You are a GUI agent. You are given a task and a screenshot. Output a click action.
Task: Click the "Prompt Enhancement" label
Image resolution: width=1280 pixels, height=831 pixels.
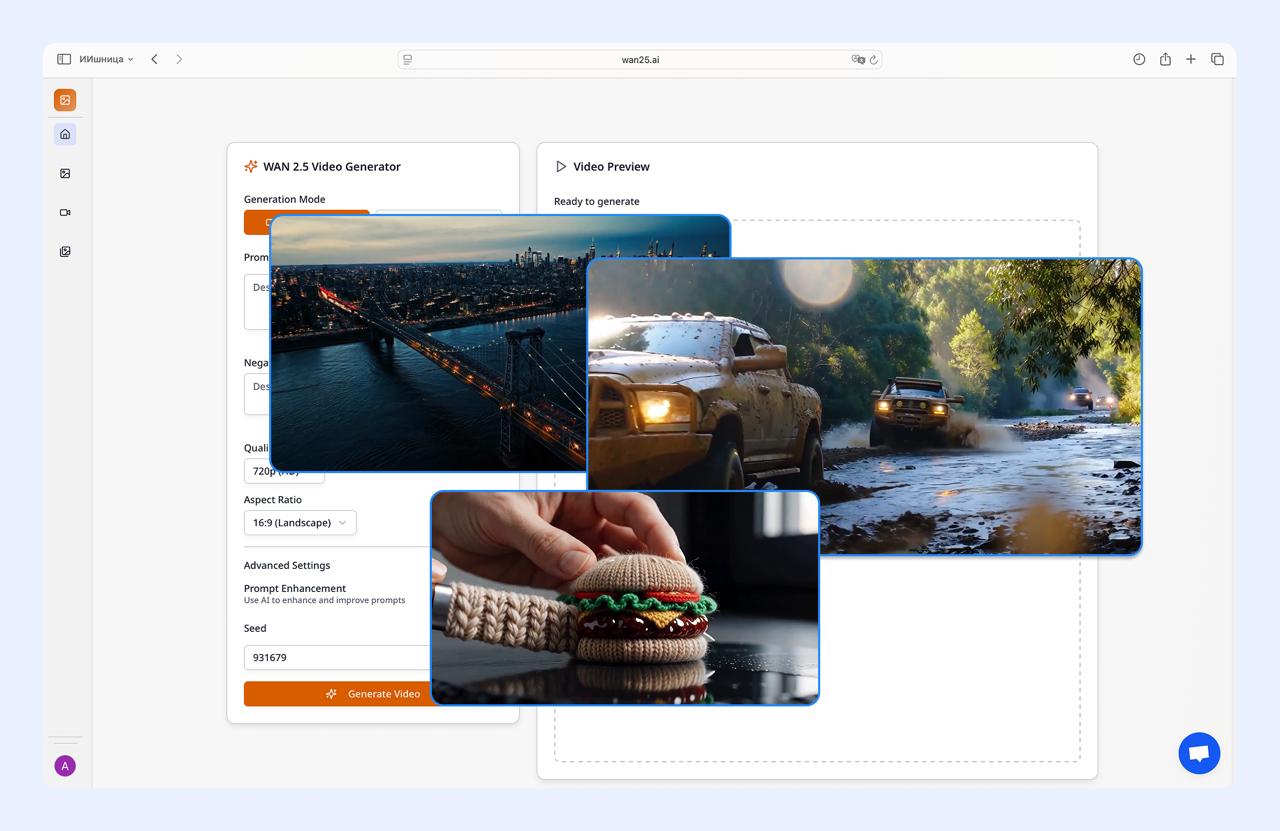[x=295, y=588]
